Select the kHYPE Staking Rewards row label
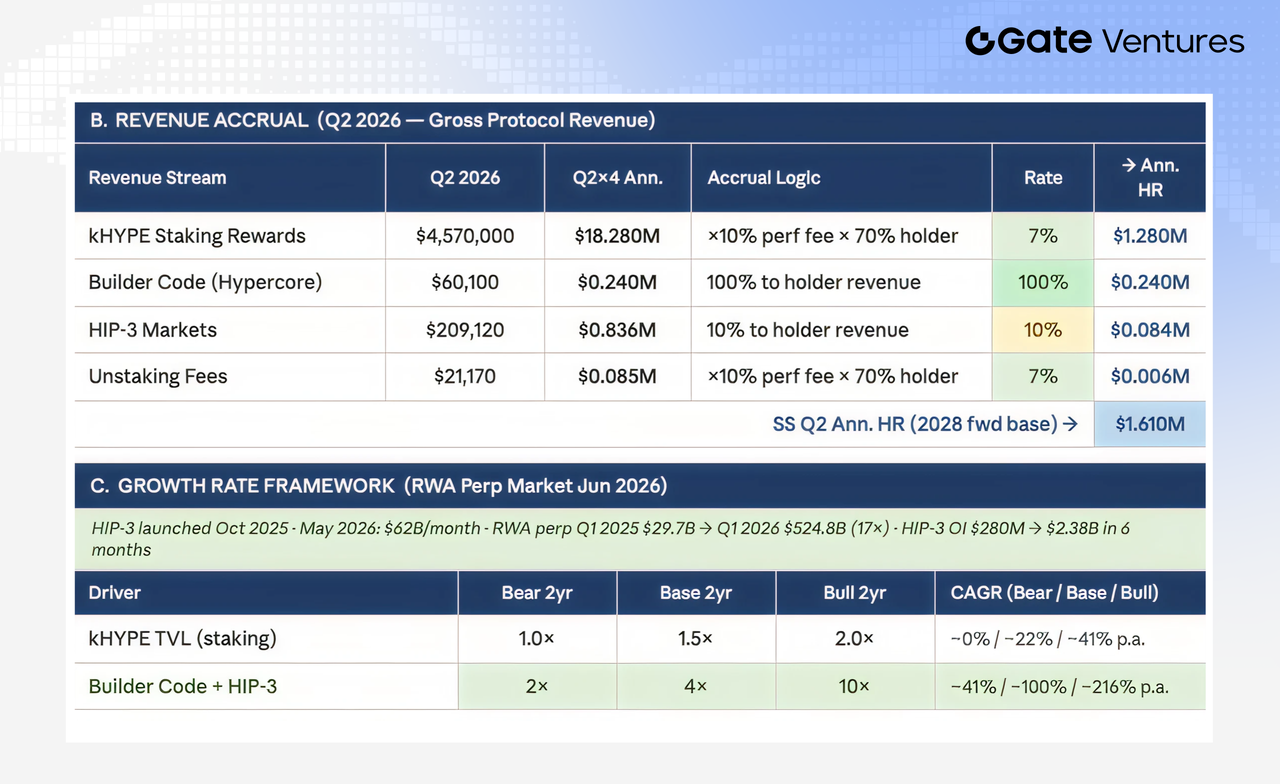This screenshot has height=784, width=1280. (x=197, y=236)
